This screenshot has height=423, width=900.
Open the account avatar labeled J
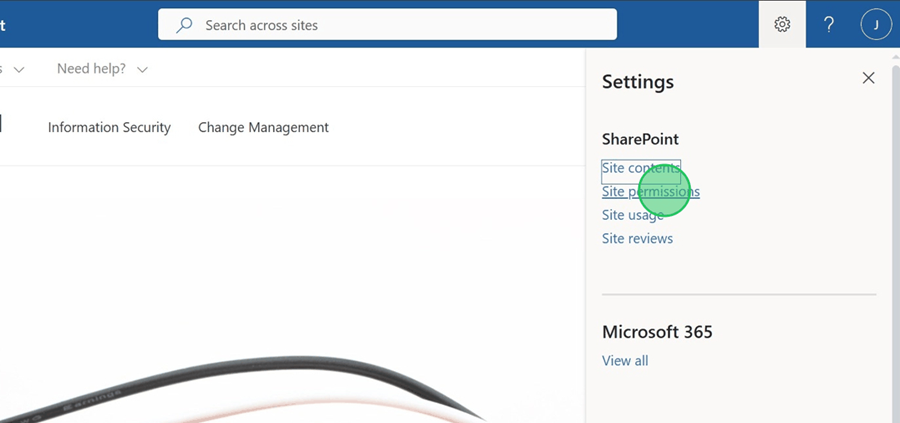coord(876,25)
